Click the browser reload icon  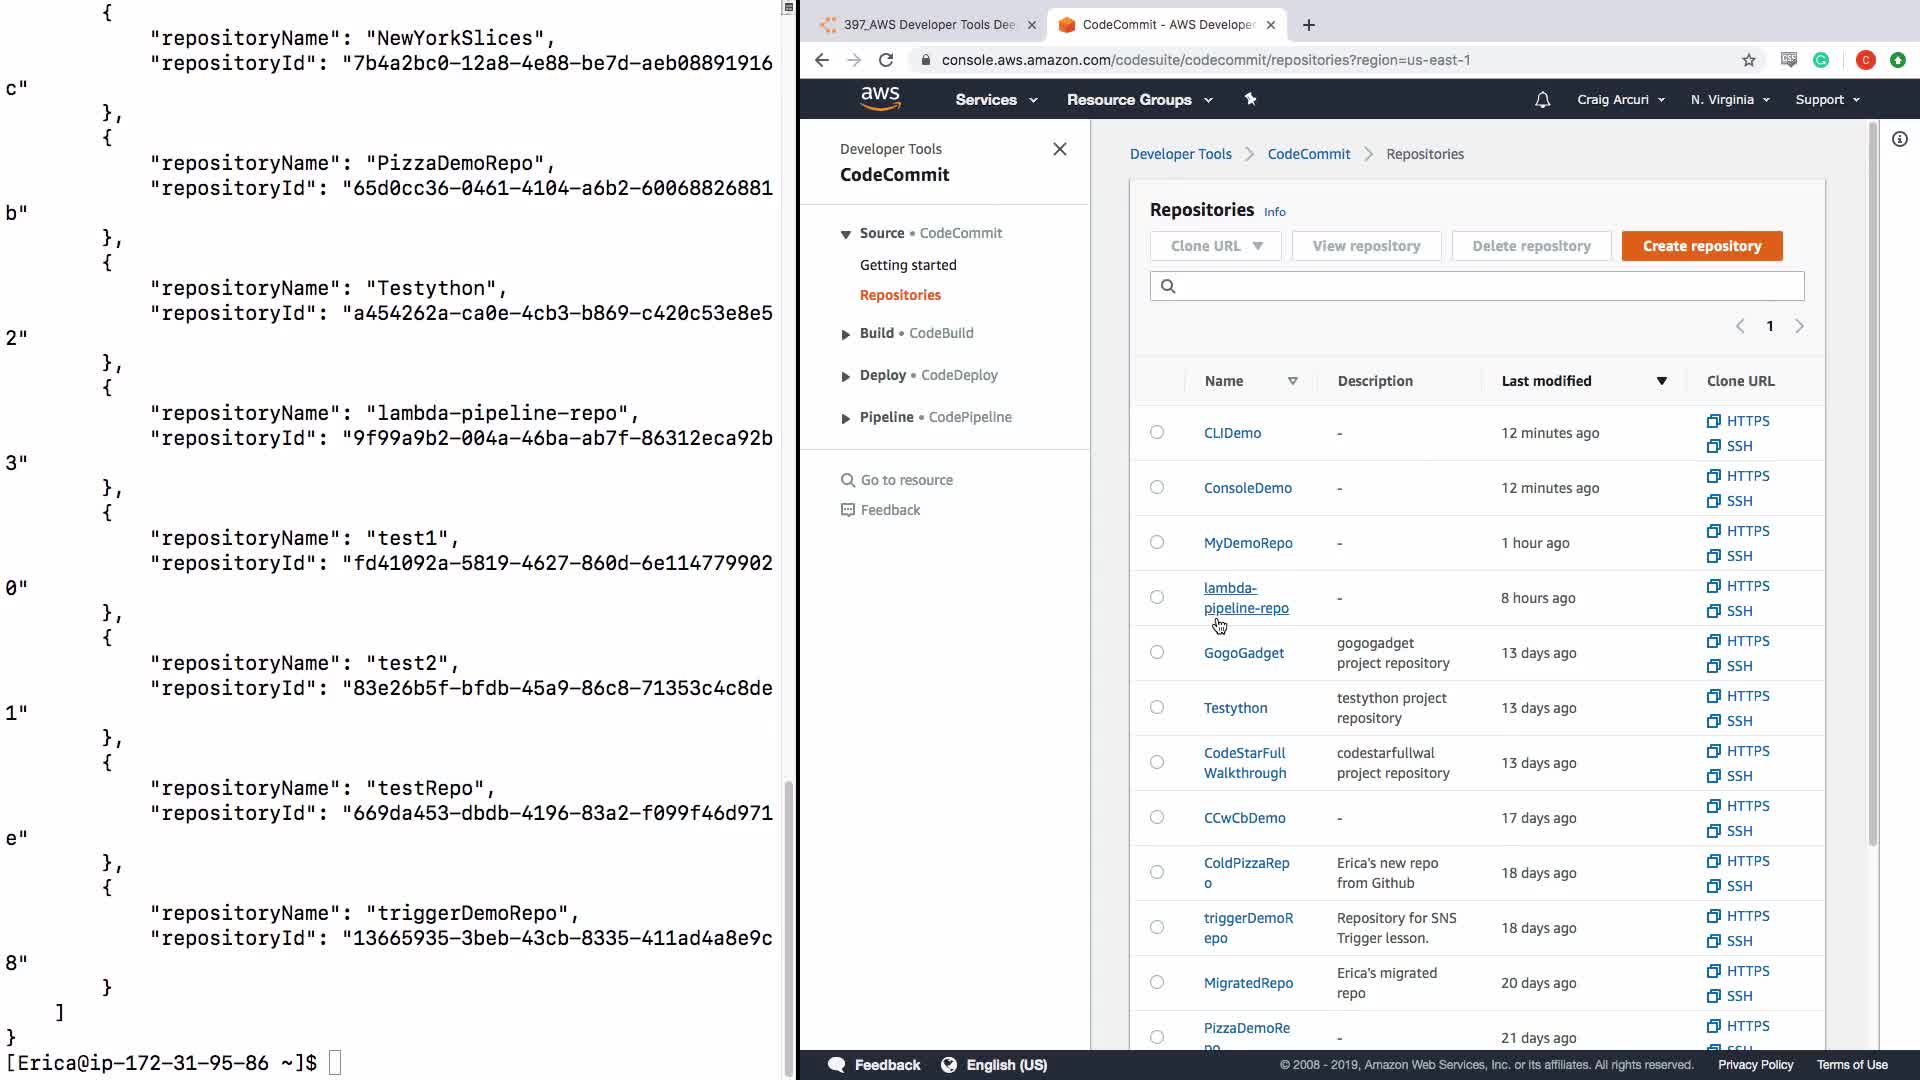pos(886,60)
